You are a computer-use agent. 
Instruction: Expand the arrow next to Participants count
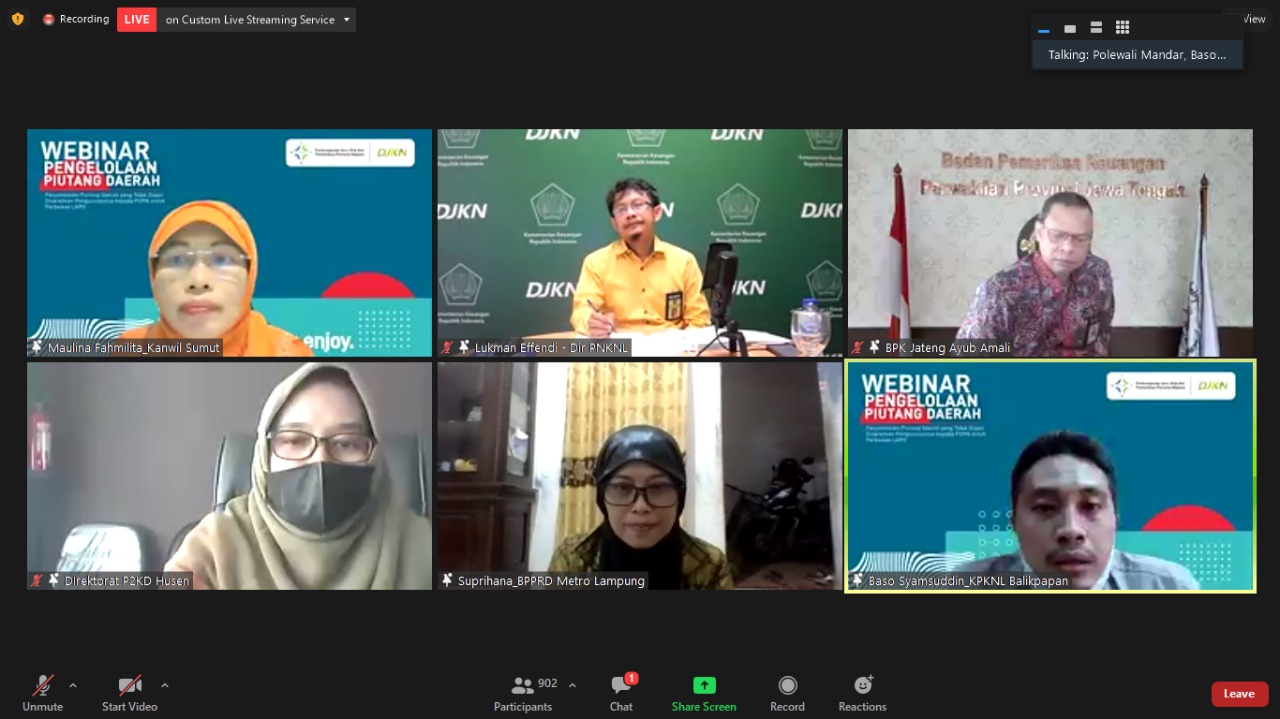point(572,685)
